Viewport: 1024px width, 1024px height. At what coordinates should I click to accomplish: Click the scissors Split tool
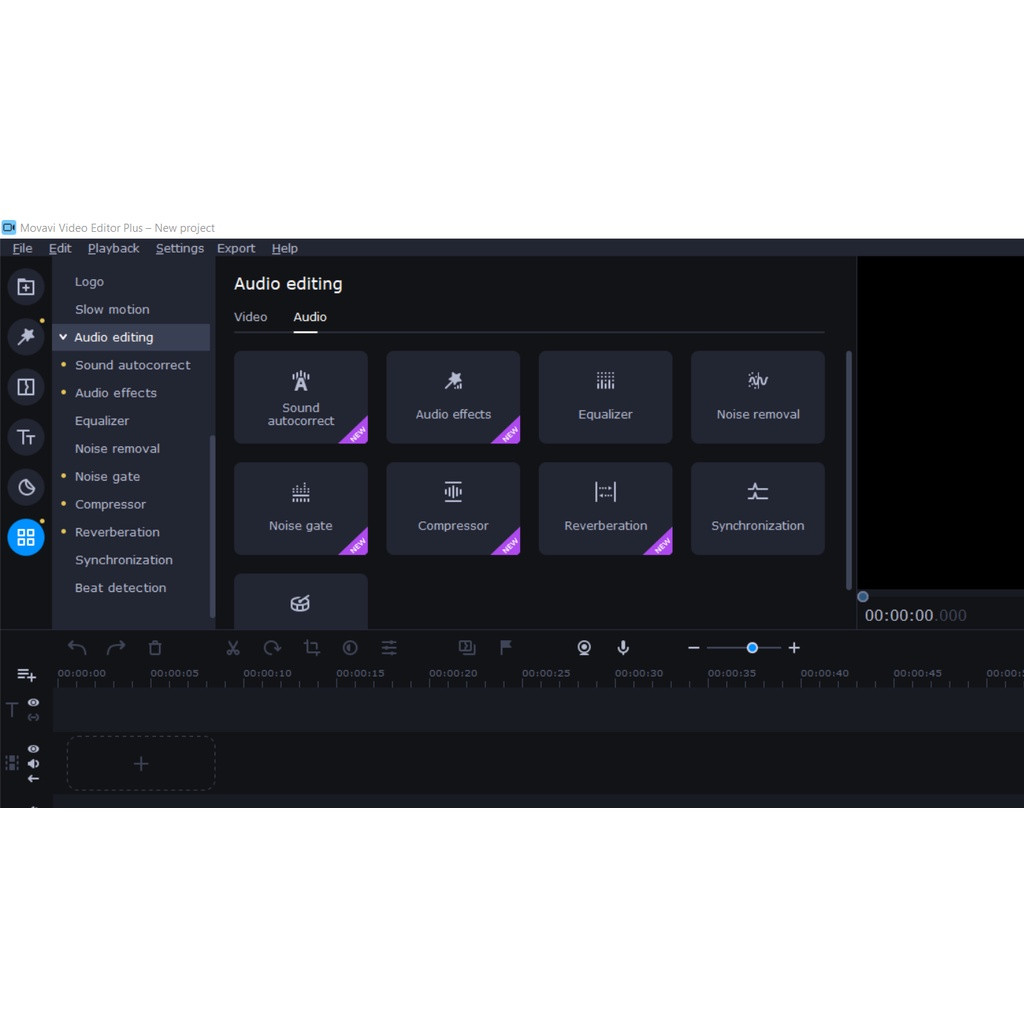tap(233, 648)
